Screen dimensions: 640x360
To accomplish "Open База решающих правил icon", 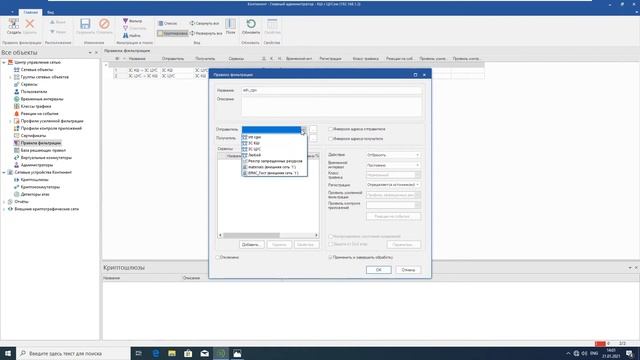I will [x=17, y=150].
